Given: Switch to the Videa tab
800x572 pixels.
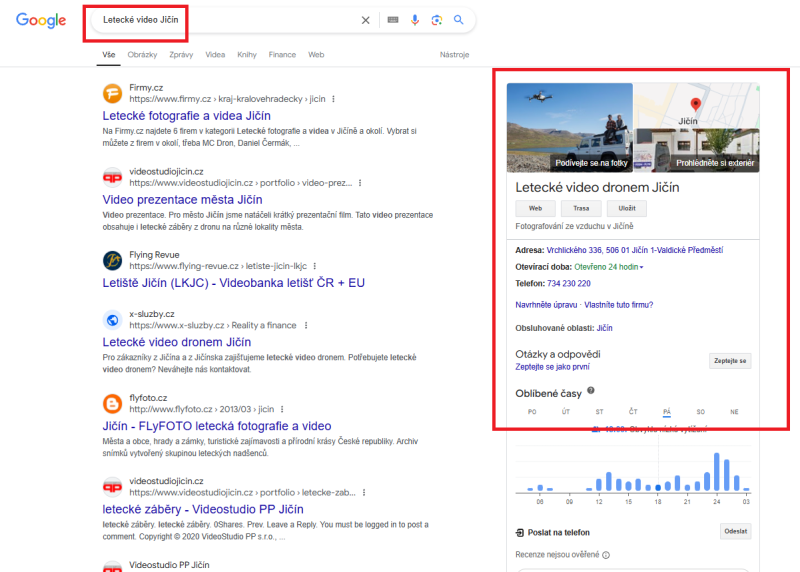Looking at the screenshot, I should (x=215, y=55).
